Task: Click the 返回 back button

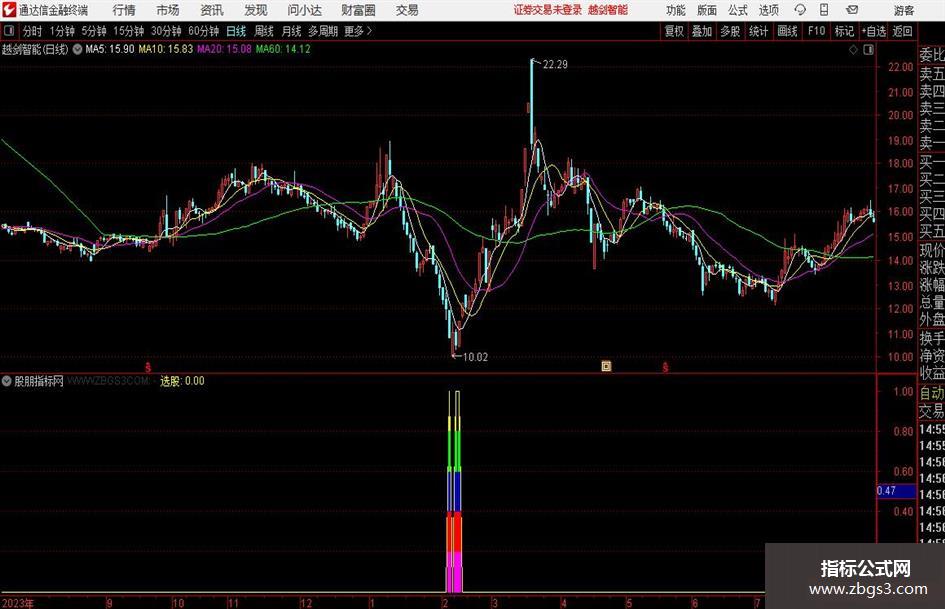Action: point(902,31)
